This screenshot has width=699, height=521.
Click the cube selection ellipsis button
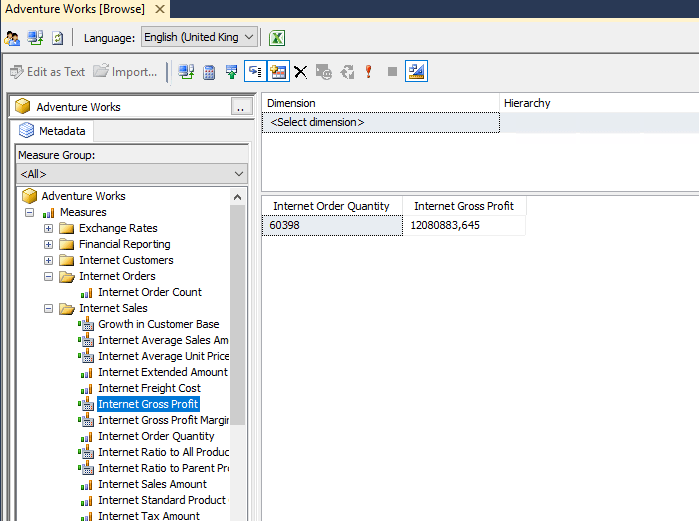coord(242,107)
